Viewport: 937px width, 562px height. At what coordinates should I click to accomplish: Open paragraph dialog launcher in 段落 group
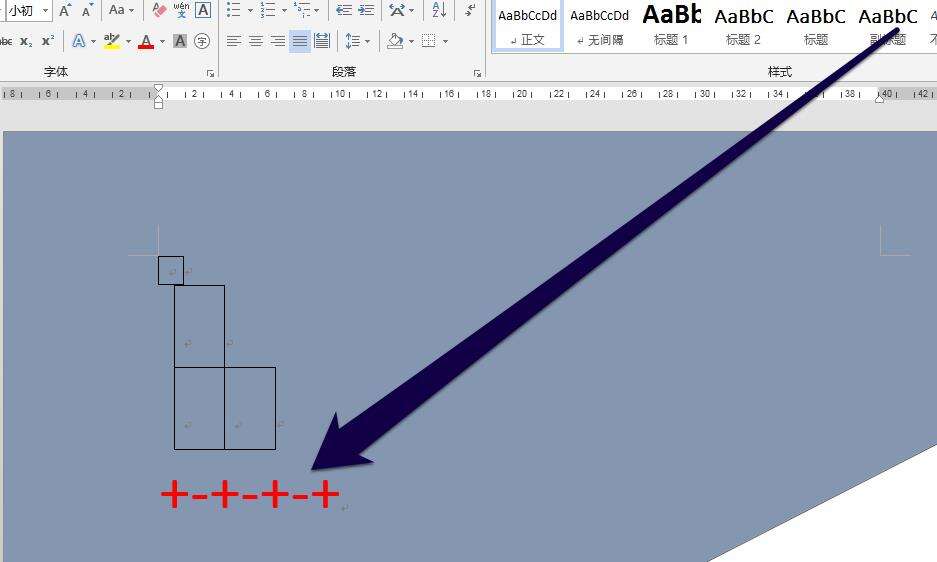point(477,73)
